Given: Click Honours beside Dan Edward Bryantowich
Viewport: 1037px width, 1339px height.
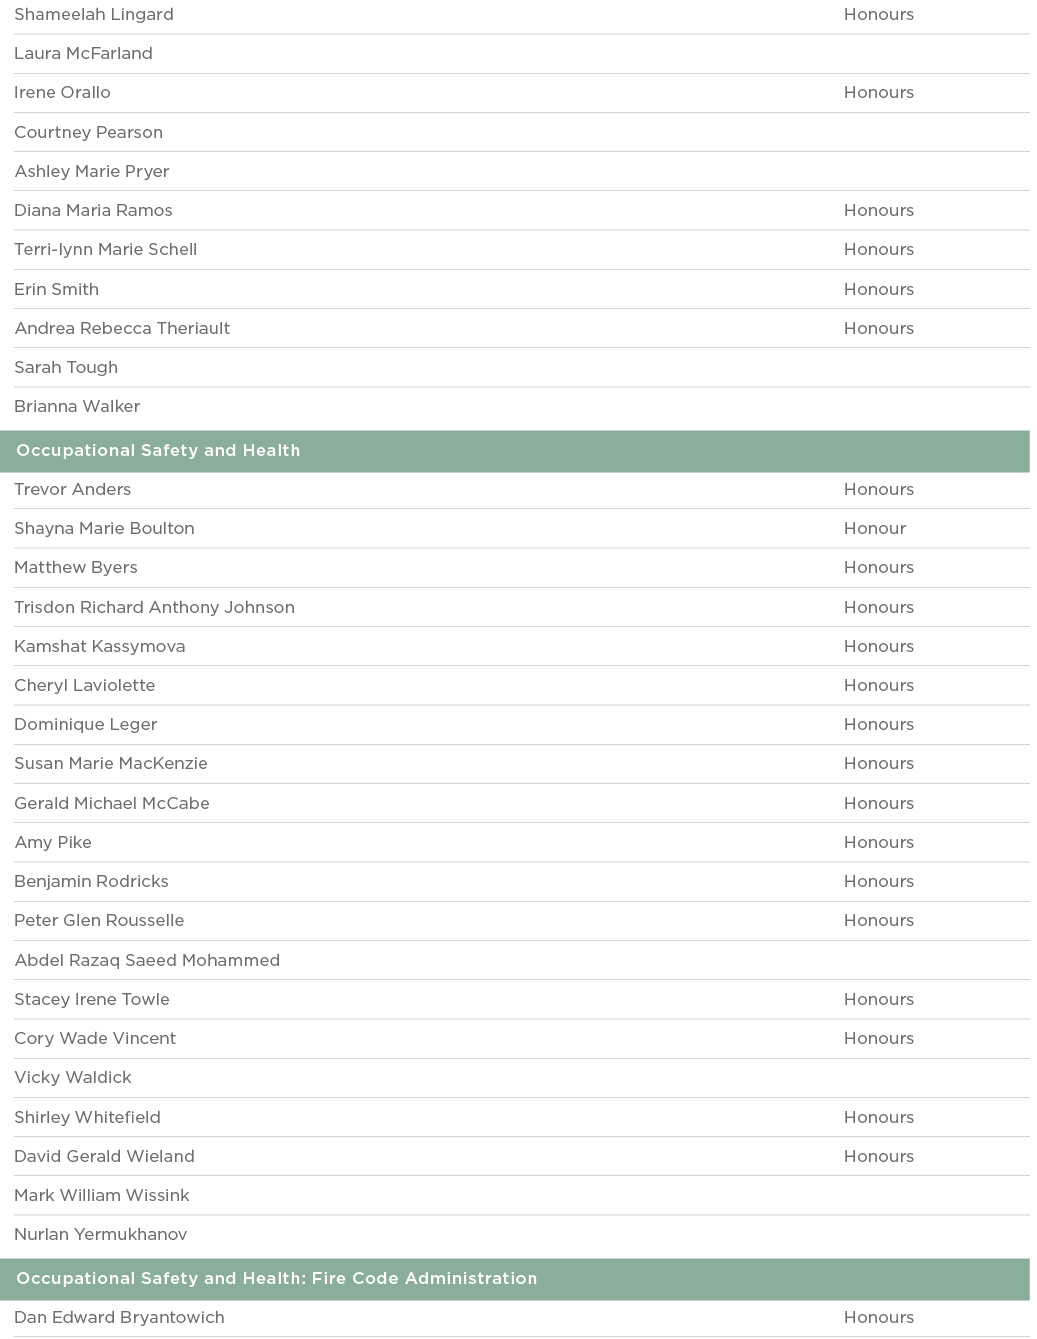Looking at the screenshot, I should click(878, 1318).
